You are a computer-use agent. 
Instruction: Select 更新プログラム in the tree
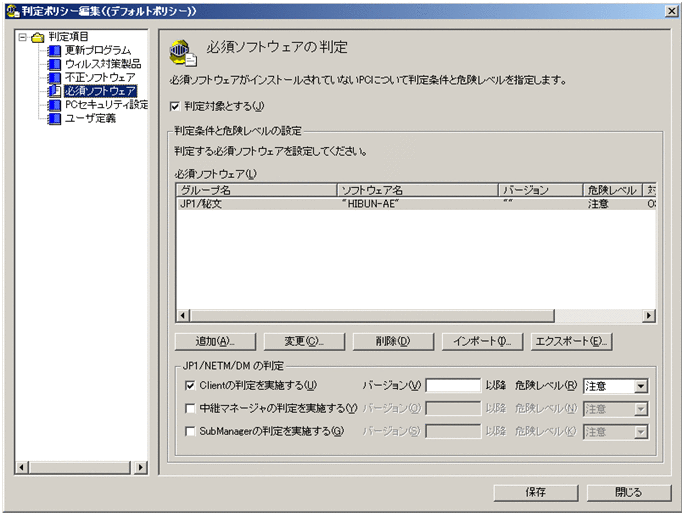pos(98,50)
